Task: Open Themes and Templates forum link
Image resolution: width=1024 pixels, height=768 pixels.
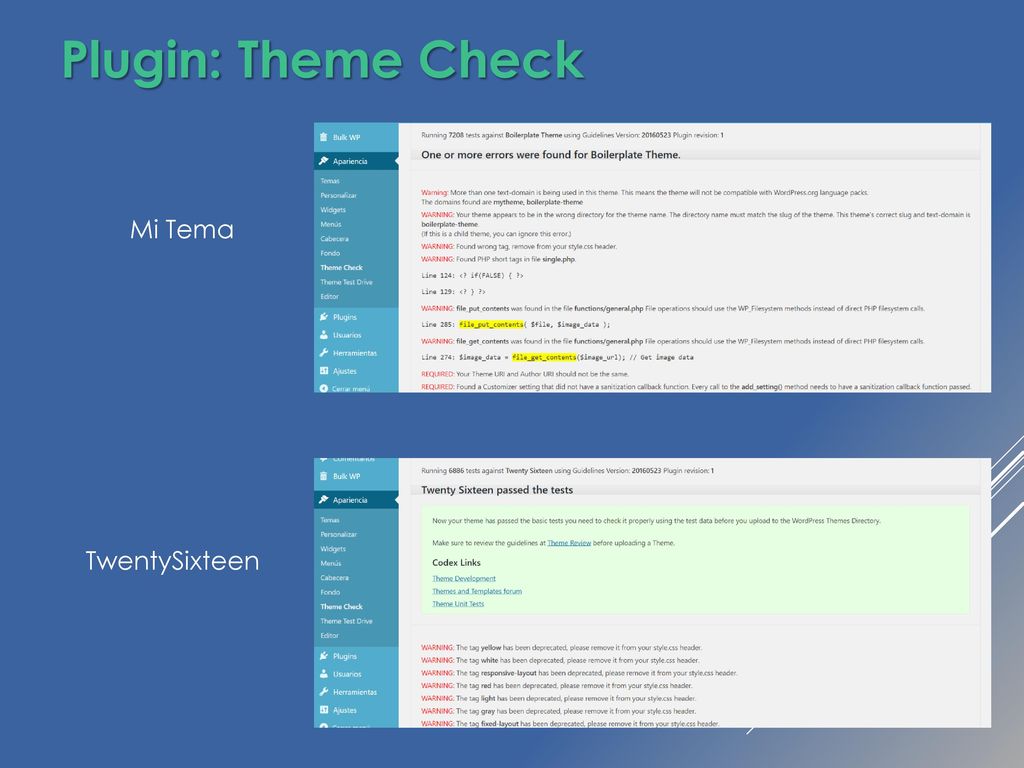Action: tap(477, 591)
